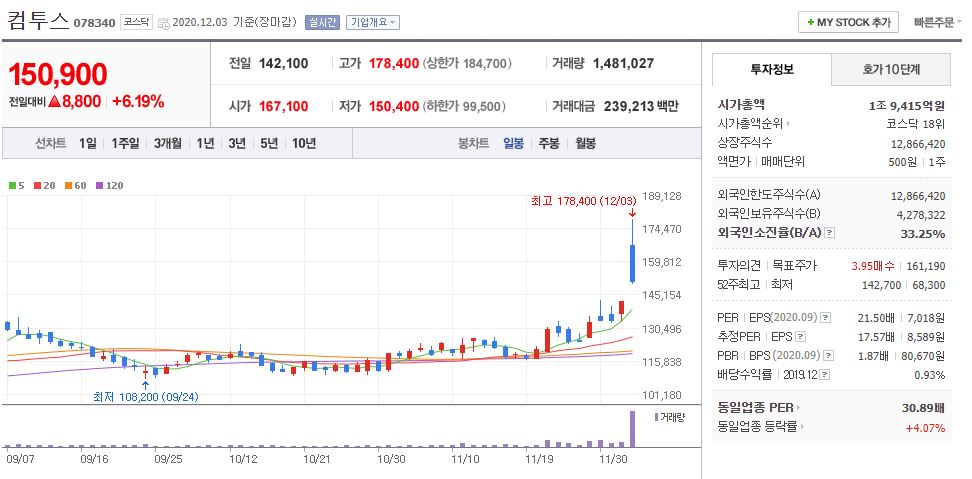Click the current price 150,900
Image resolution: width=972 pixels, height=479 pixels.
coord(58,74)
